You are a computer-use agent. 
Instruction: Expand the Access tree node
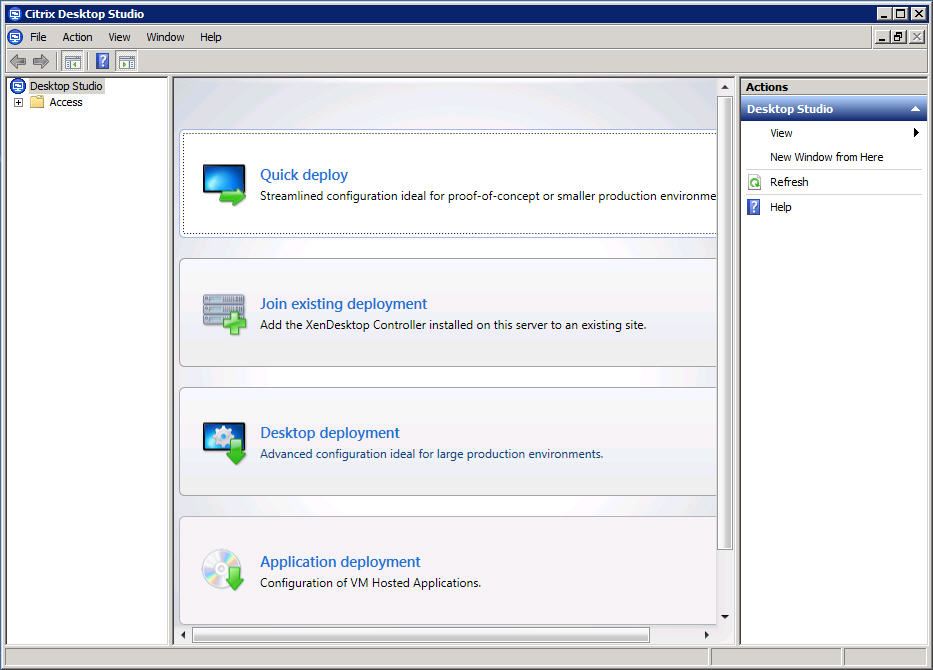[x=18, y=102]
